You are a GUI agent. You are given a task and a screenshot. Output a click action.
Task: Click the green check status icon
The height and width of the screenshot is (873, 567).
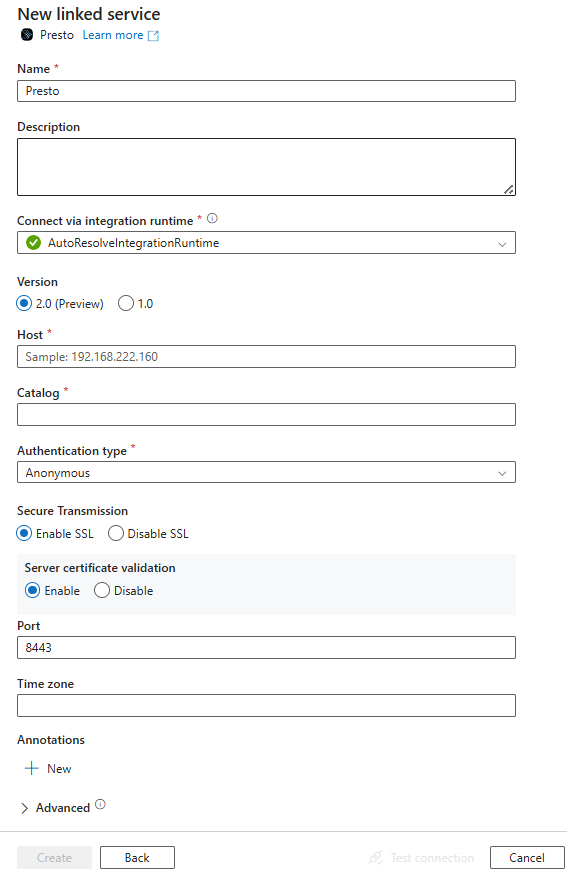pyautogui.click(x=33, y=243)
